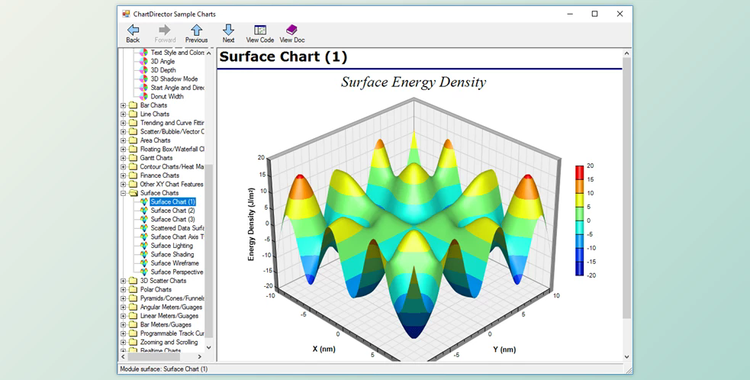
Task: Click tree panel horizontal scrollbar right arrow
Action: (200, 357)
